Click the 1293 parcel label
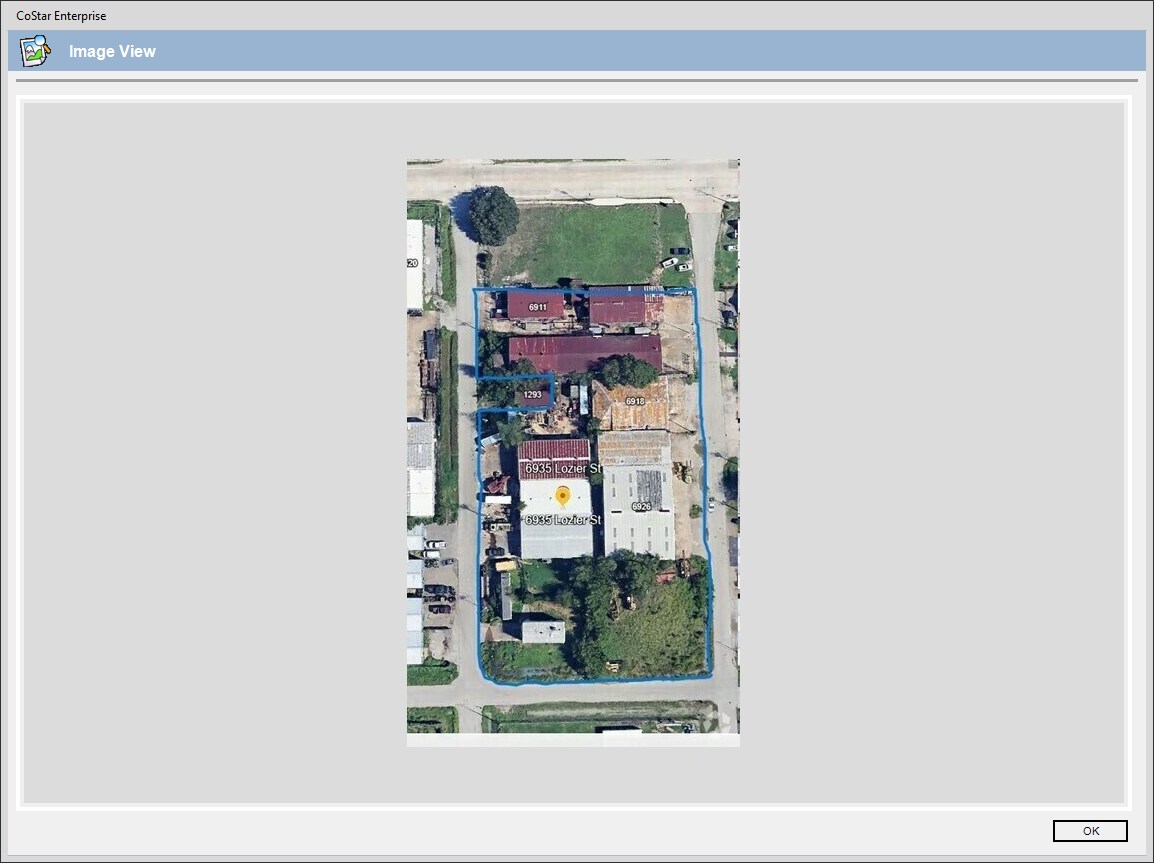1154x863 pixels. click(x=532, y=395)
